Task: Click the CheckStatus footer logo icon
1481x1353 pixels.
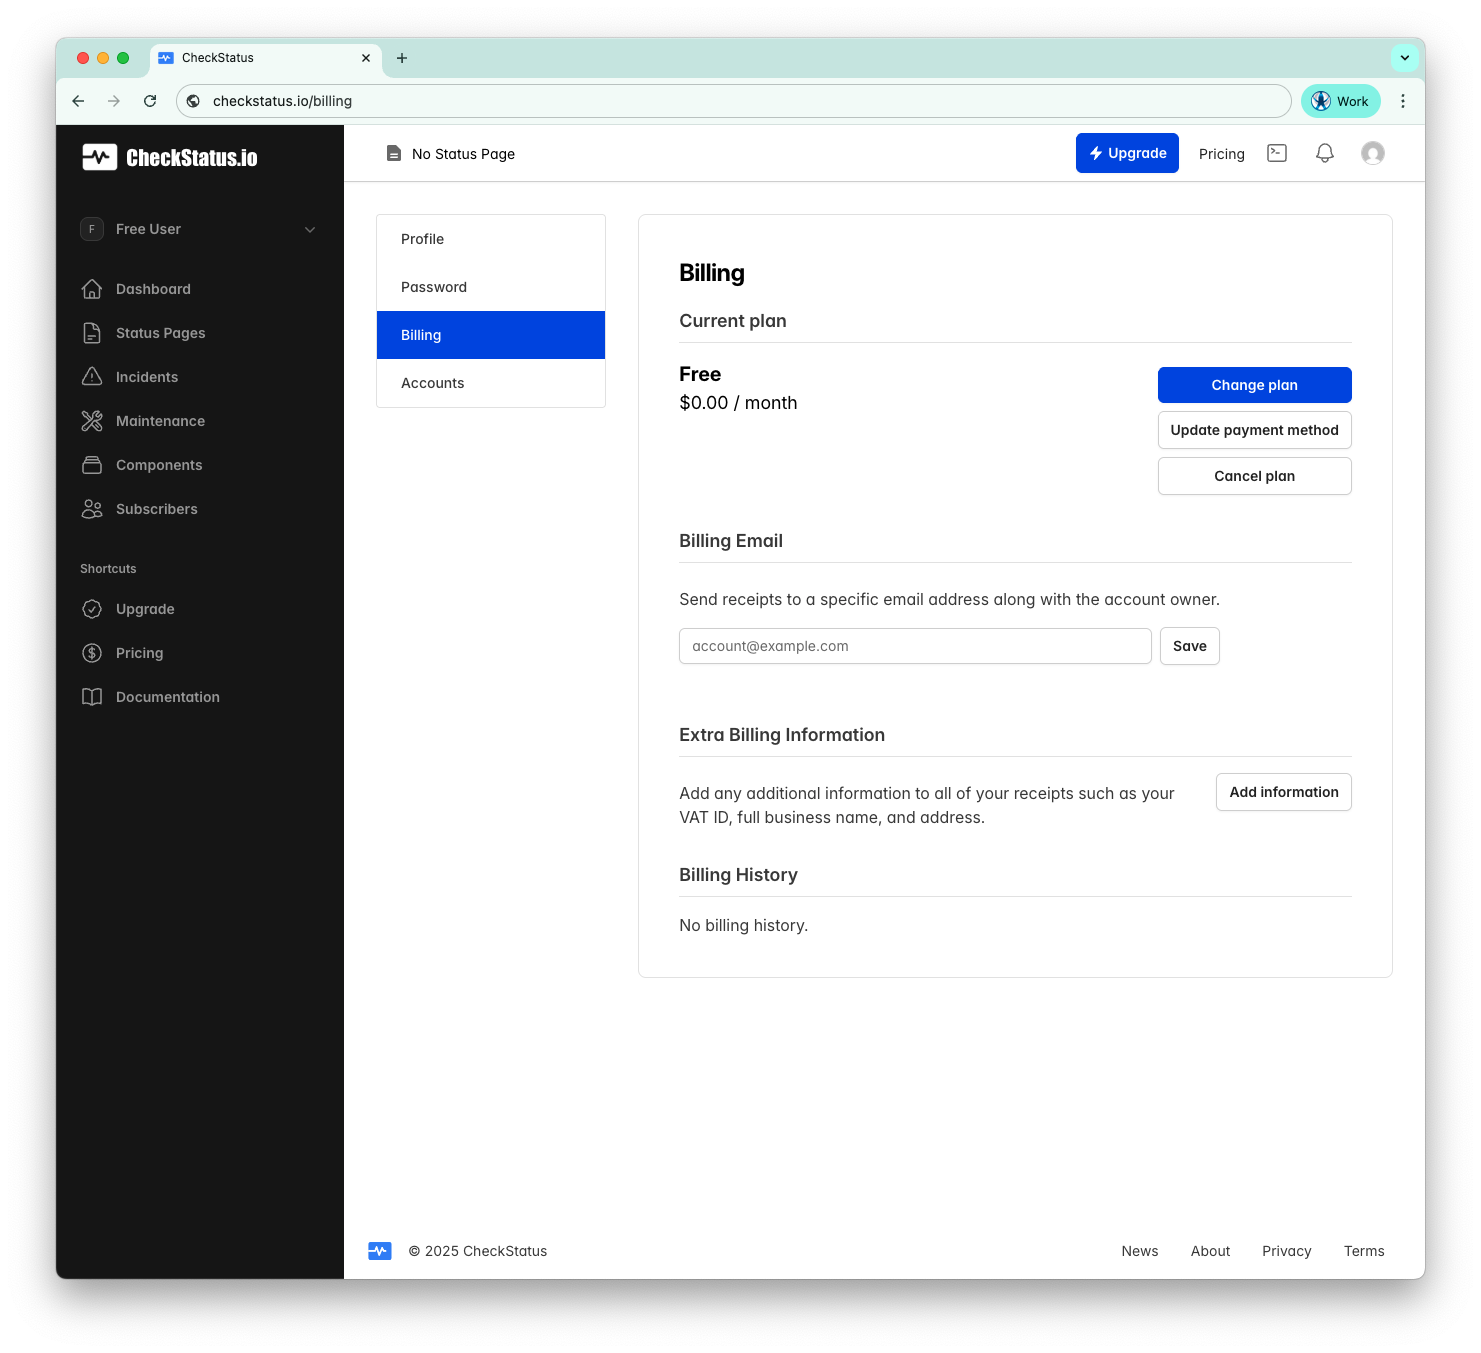Action: (x=380, y=1251)
